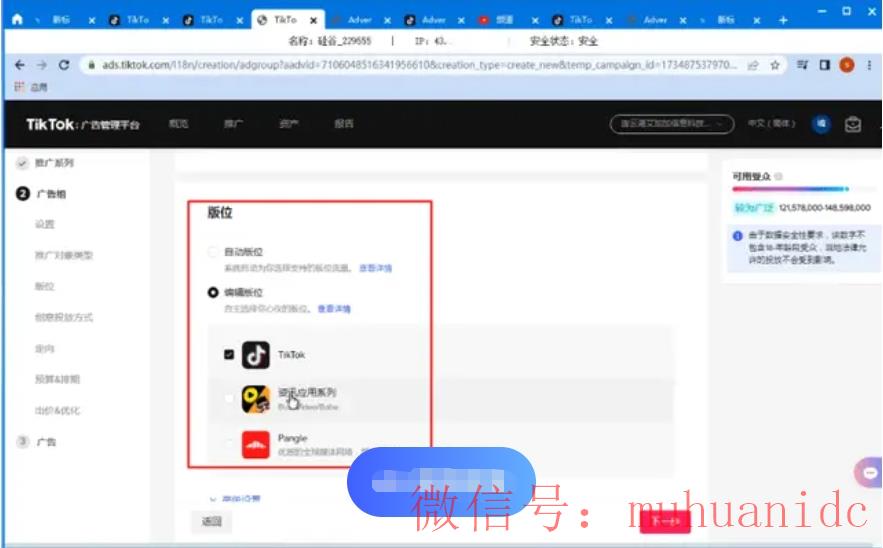Jump to 推广对象类型 section in sidebar
Image resolution: width=883 pixels, height=548 pixels.
tap(64, 255)
